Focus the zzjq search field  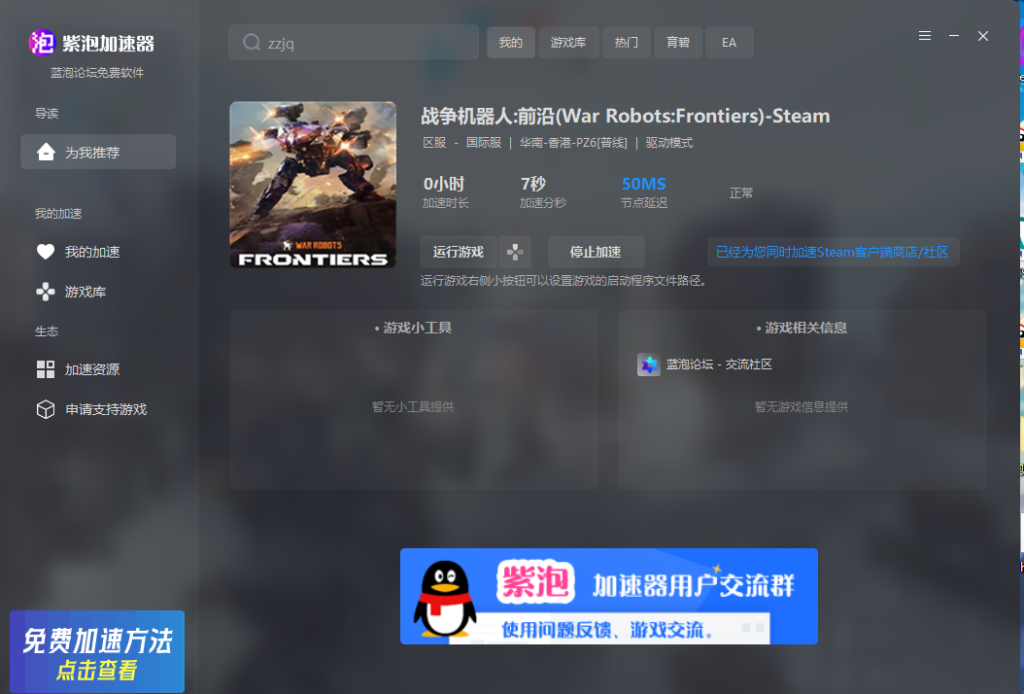pyautogui.click(x=353, y=42)
